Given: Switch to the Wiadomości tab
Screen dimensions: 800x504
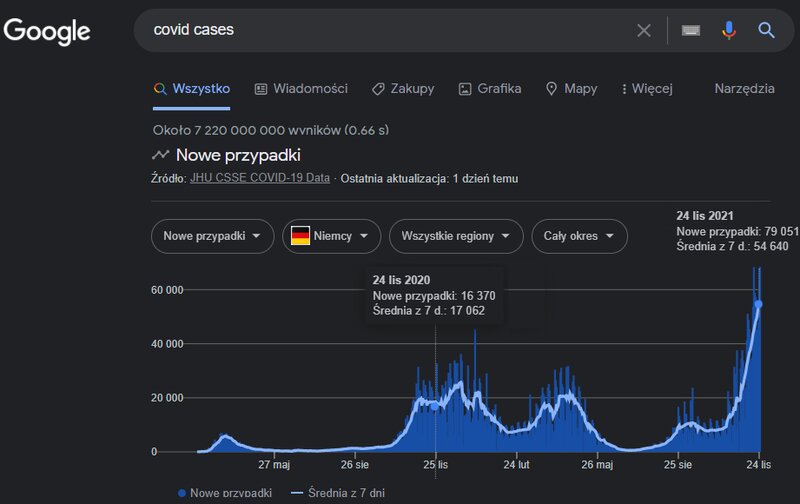Looking at the screenshot, I should pyautogui.click(x=301, y=89).
